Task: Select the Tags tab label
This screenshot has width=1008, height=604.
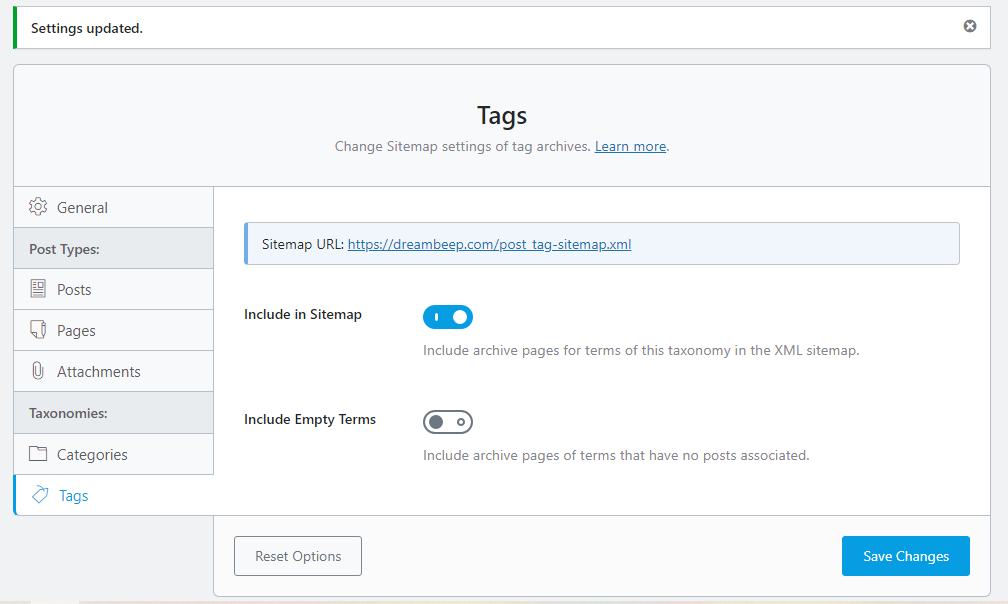Action: pos(74,496)
